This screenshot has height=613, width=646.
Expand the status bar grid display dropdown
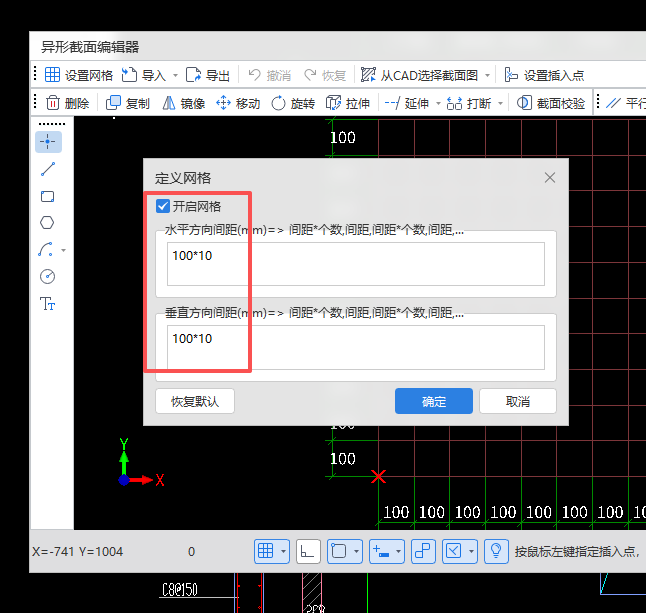(x=283, y=551)
